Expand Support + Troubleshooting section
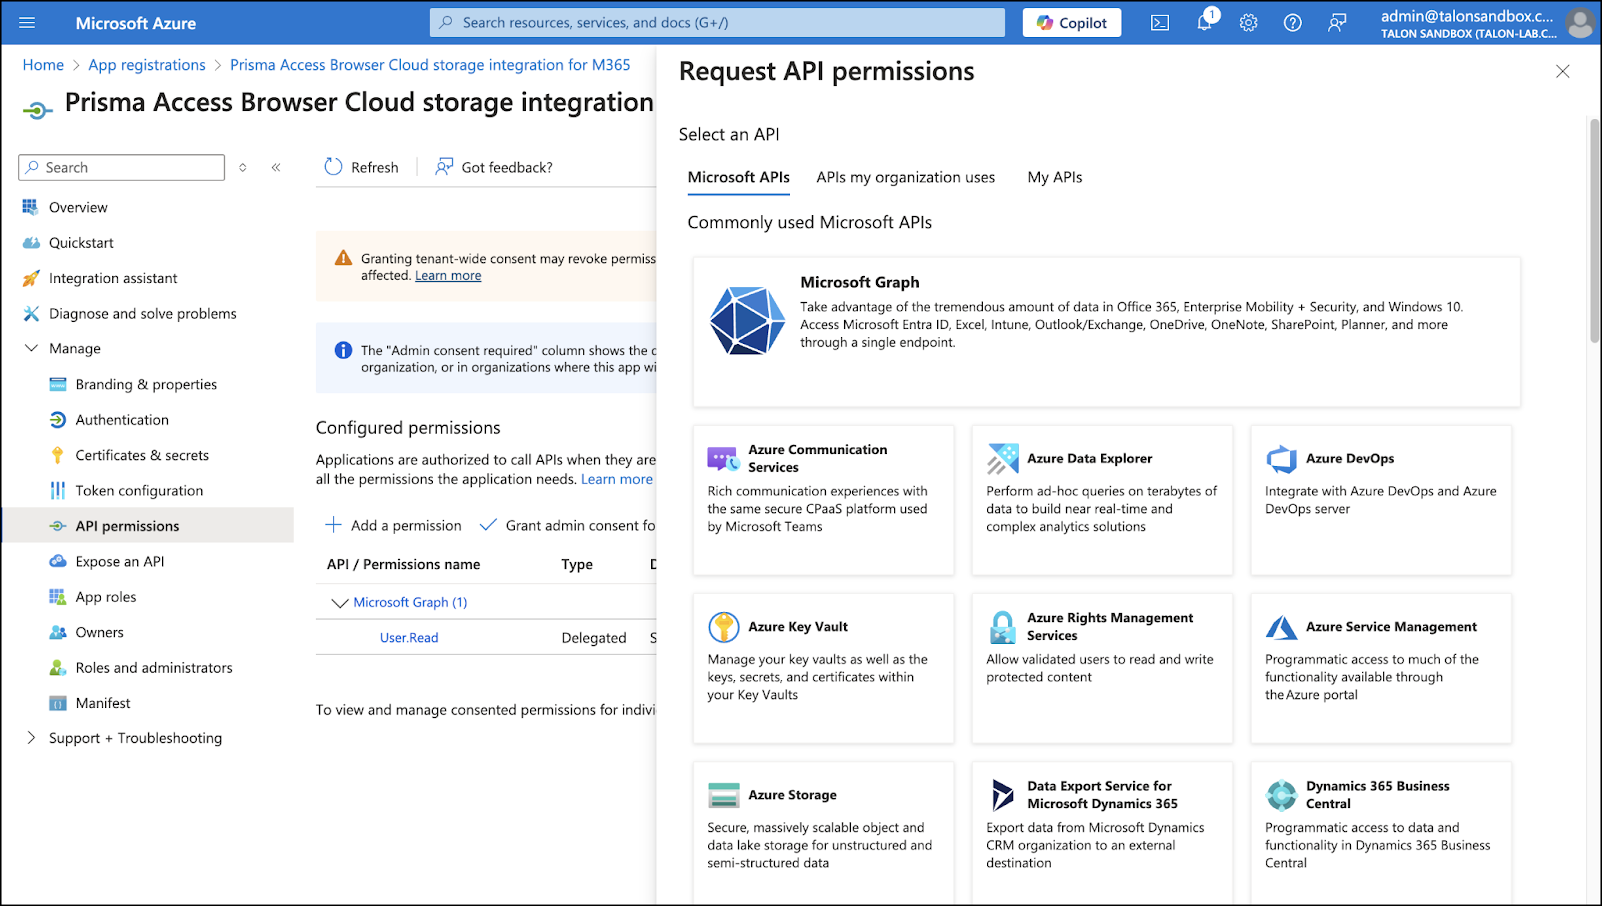The width and height of the screenshot is (1602, 906). point(31,738)
